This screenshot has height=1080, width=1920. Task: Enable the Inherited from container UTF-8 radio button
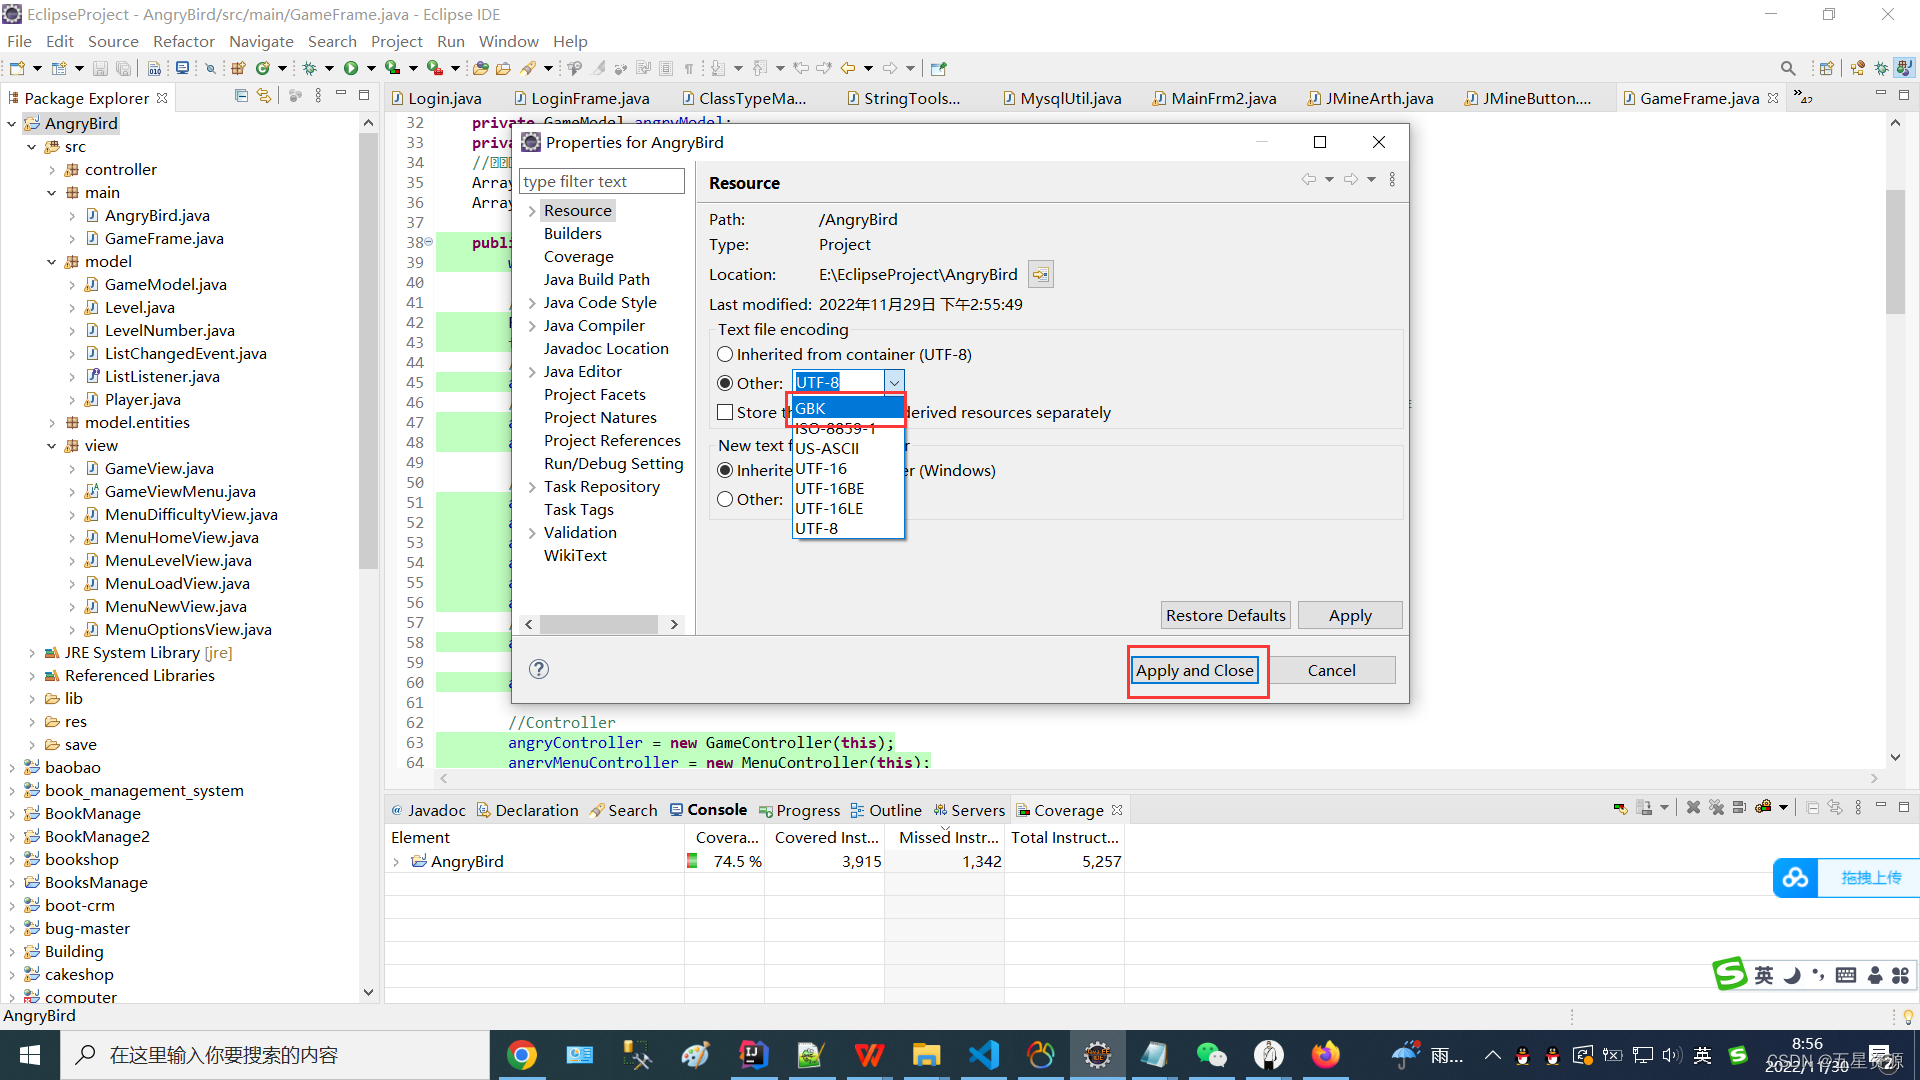click(724, 353)
